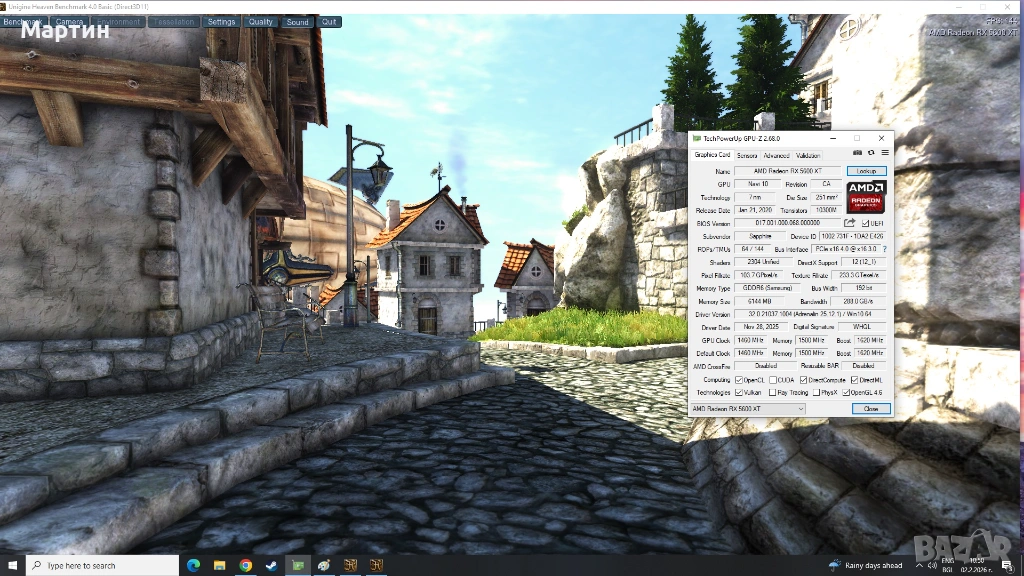This screenshot has height=576, width=1024.
Task: Switch to the Sensors tab
Action: [747, 156]
